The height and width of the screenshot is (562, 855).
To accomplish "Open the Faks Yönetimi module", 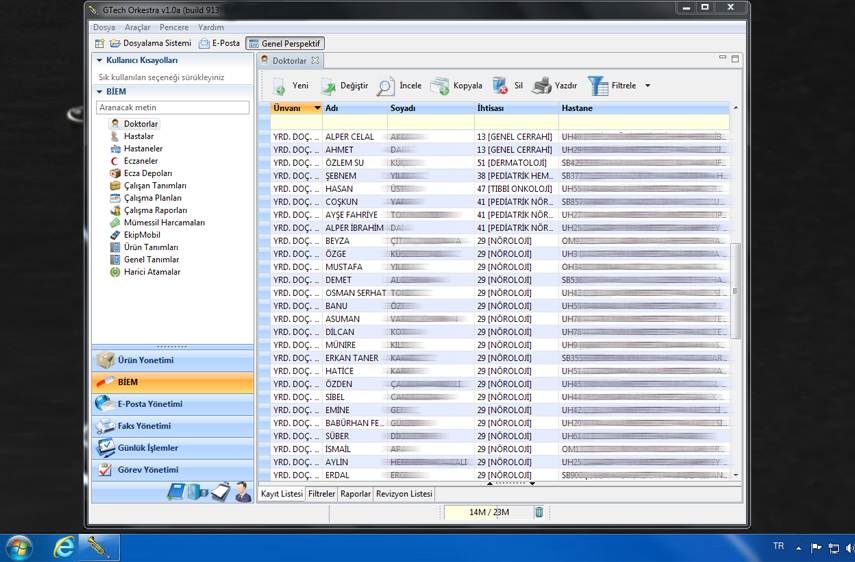I will pyautogui.click(x=172, y=426).
